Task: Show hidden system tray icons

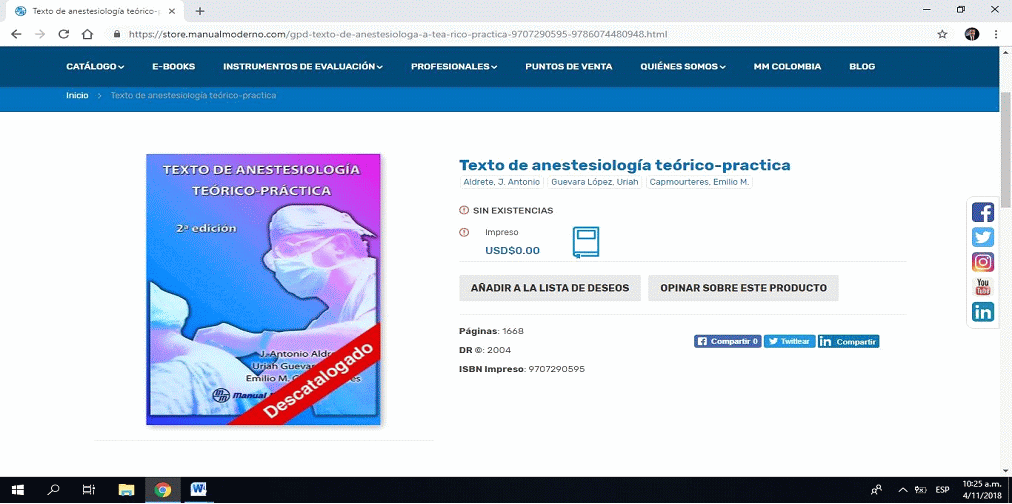Action: [903, 490]
